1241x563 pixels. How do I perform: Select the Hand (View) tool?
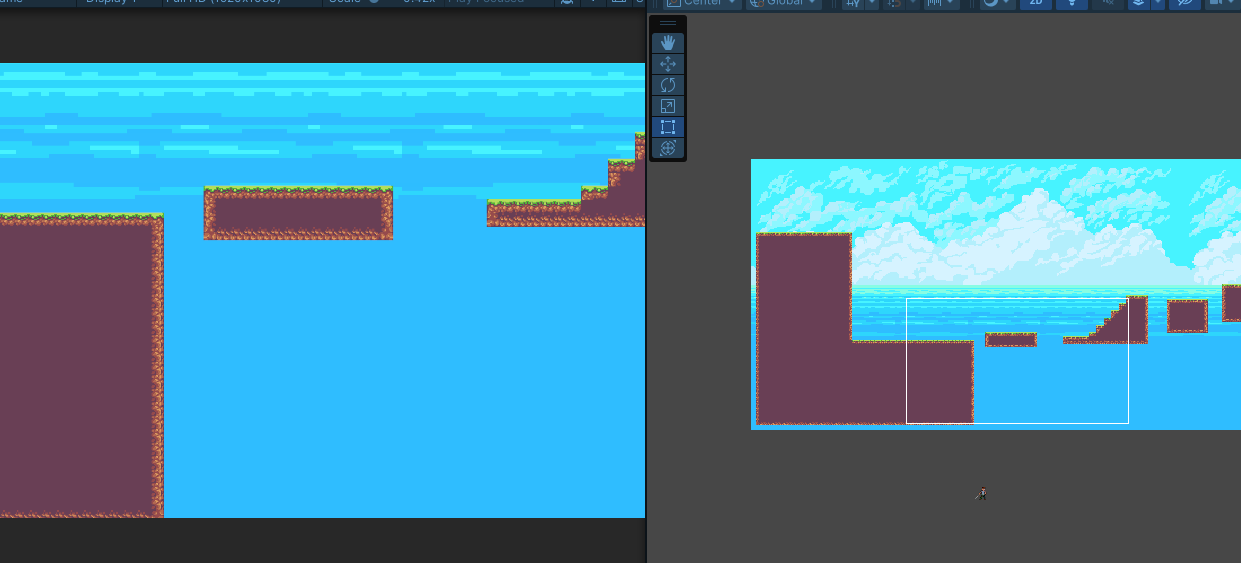coord(668,43)
